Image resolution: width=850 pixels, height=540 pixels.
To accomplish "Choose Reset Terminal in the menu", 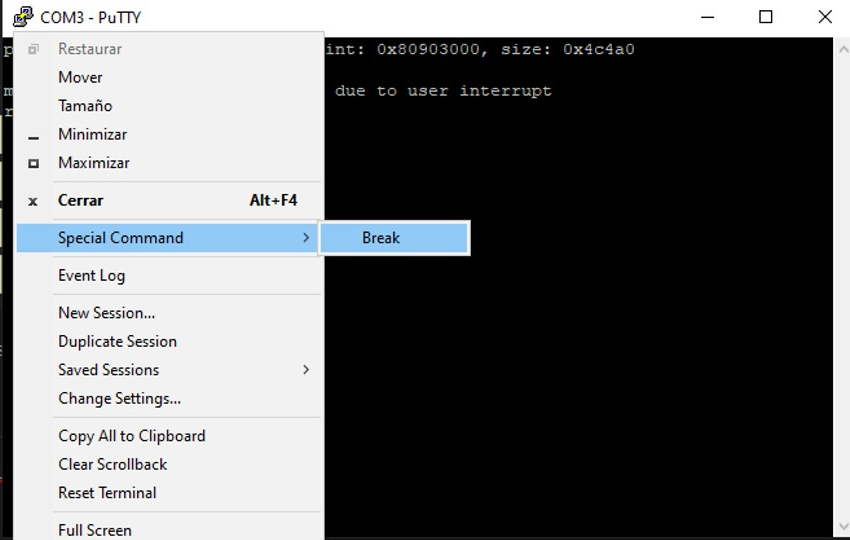I will 107,493.
